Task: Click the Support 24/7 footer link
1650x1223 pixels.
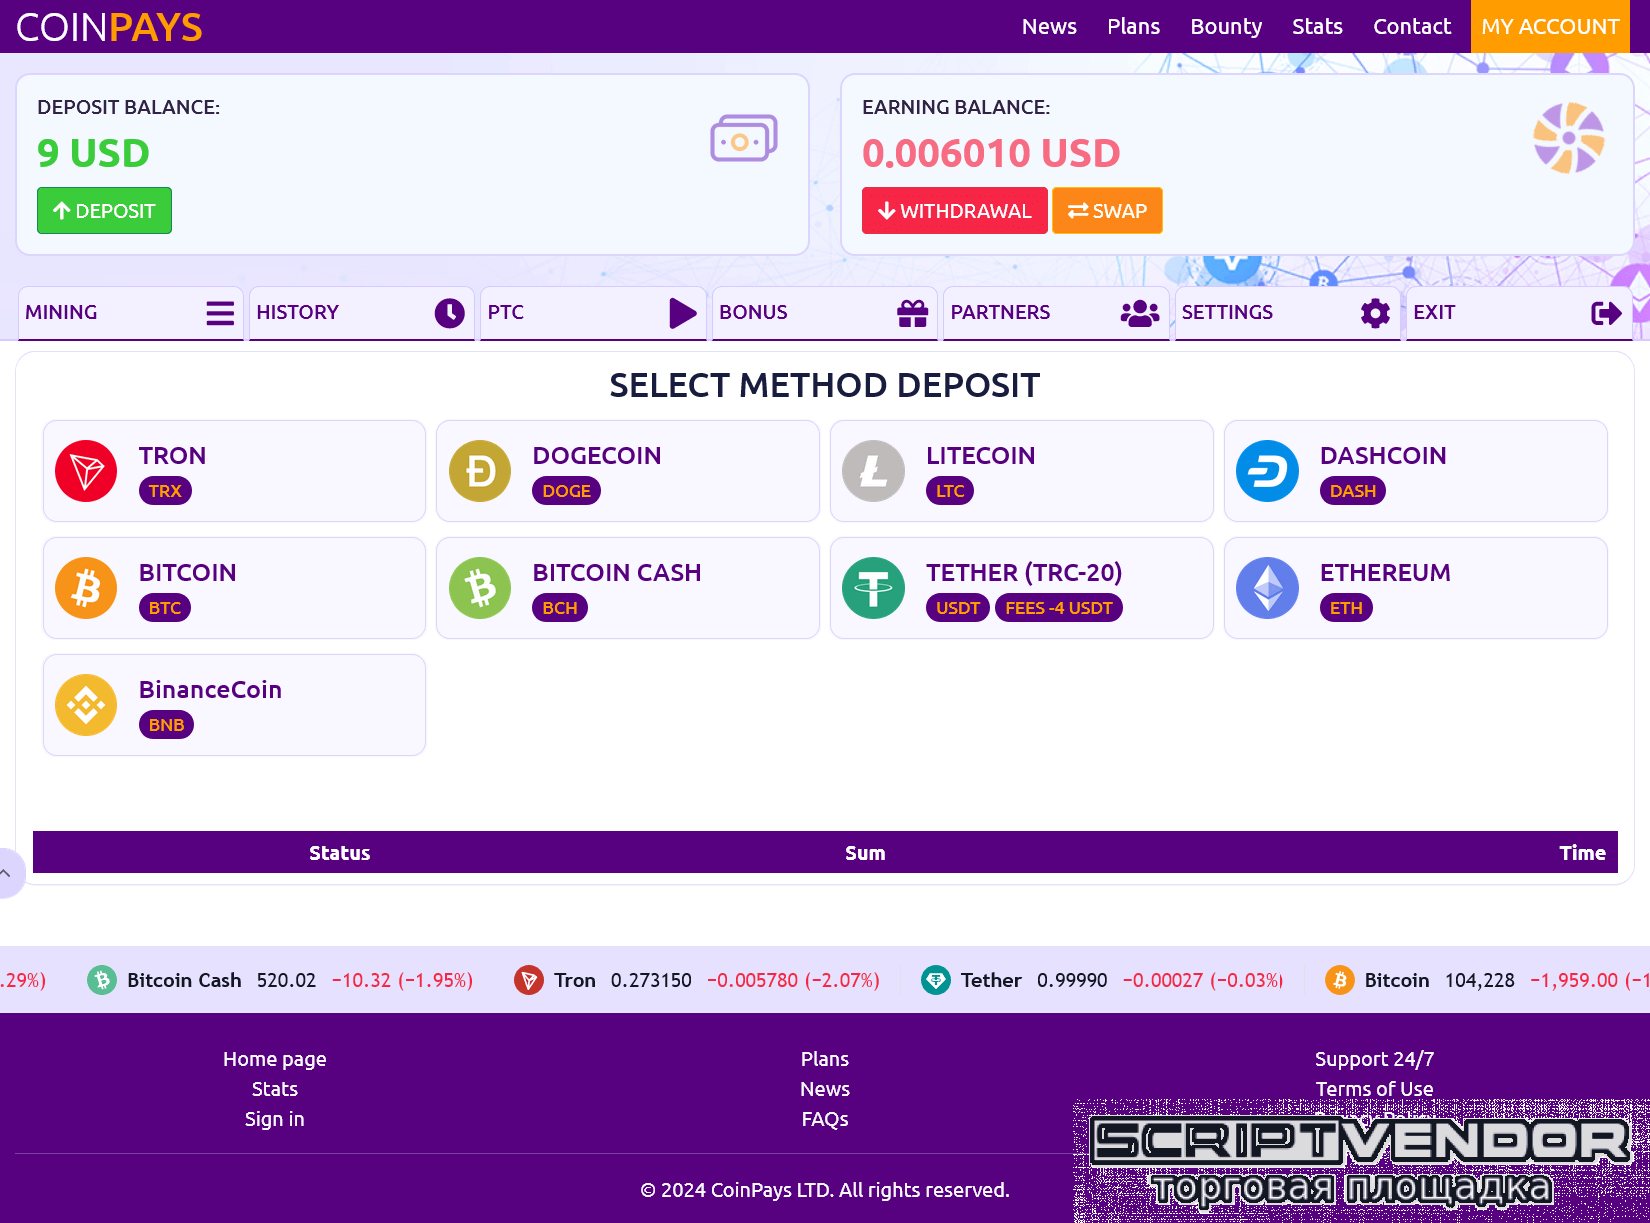Action: point(1375,1059)
